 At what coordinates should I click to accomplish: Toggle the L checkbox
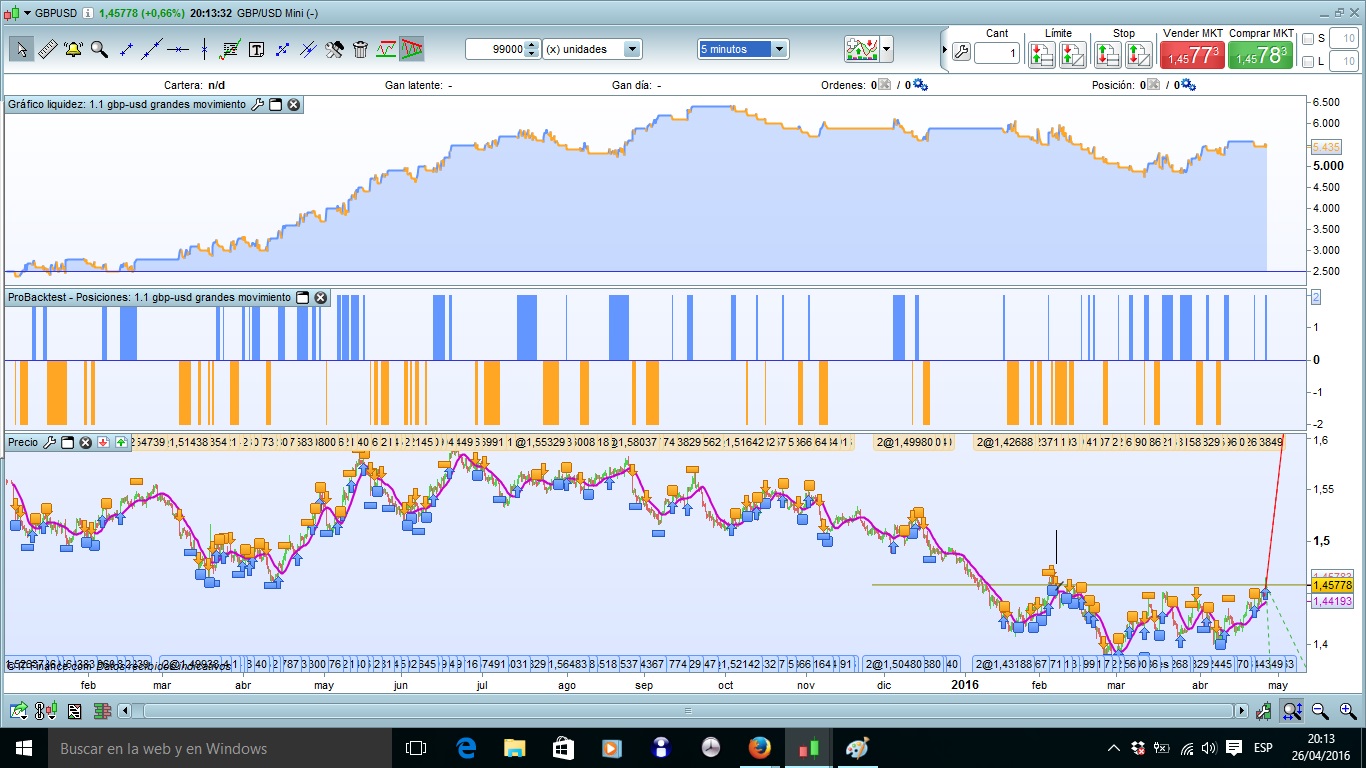[1308, 62]
